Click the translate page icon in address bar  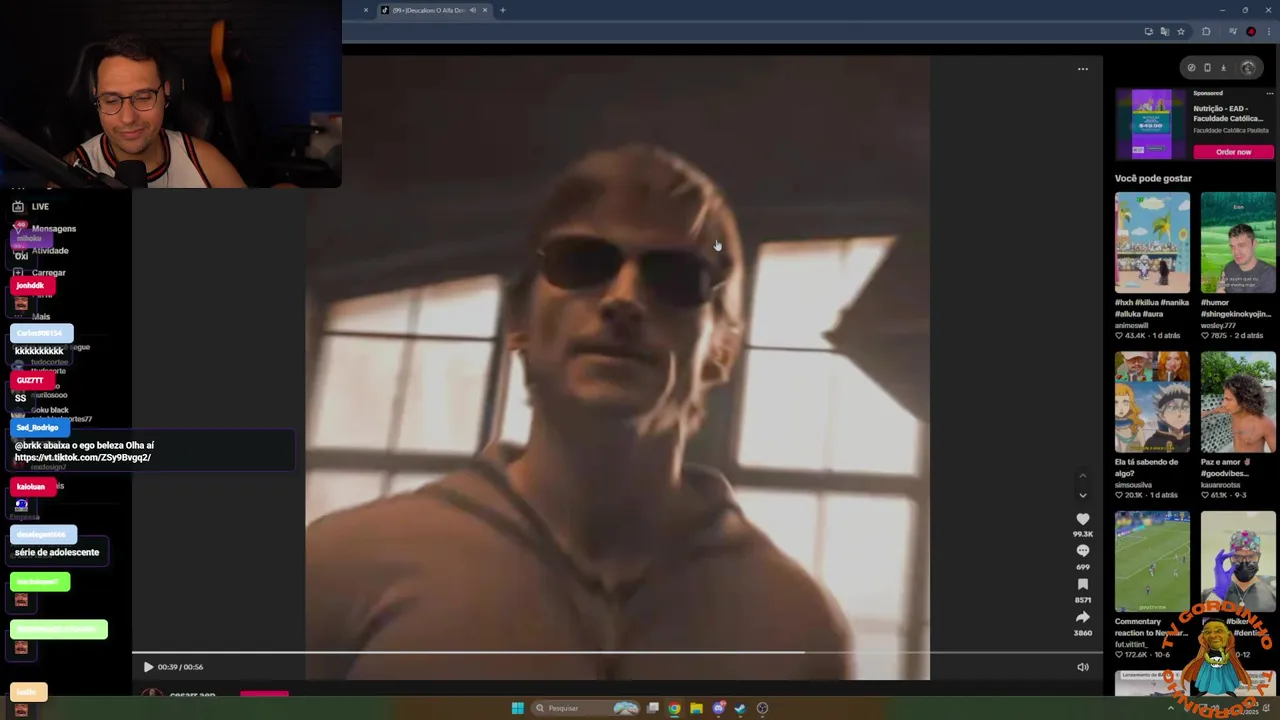(1164, 32)
